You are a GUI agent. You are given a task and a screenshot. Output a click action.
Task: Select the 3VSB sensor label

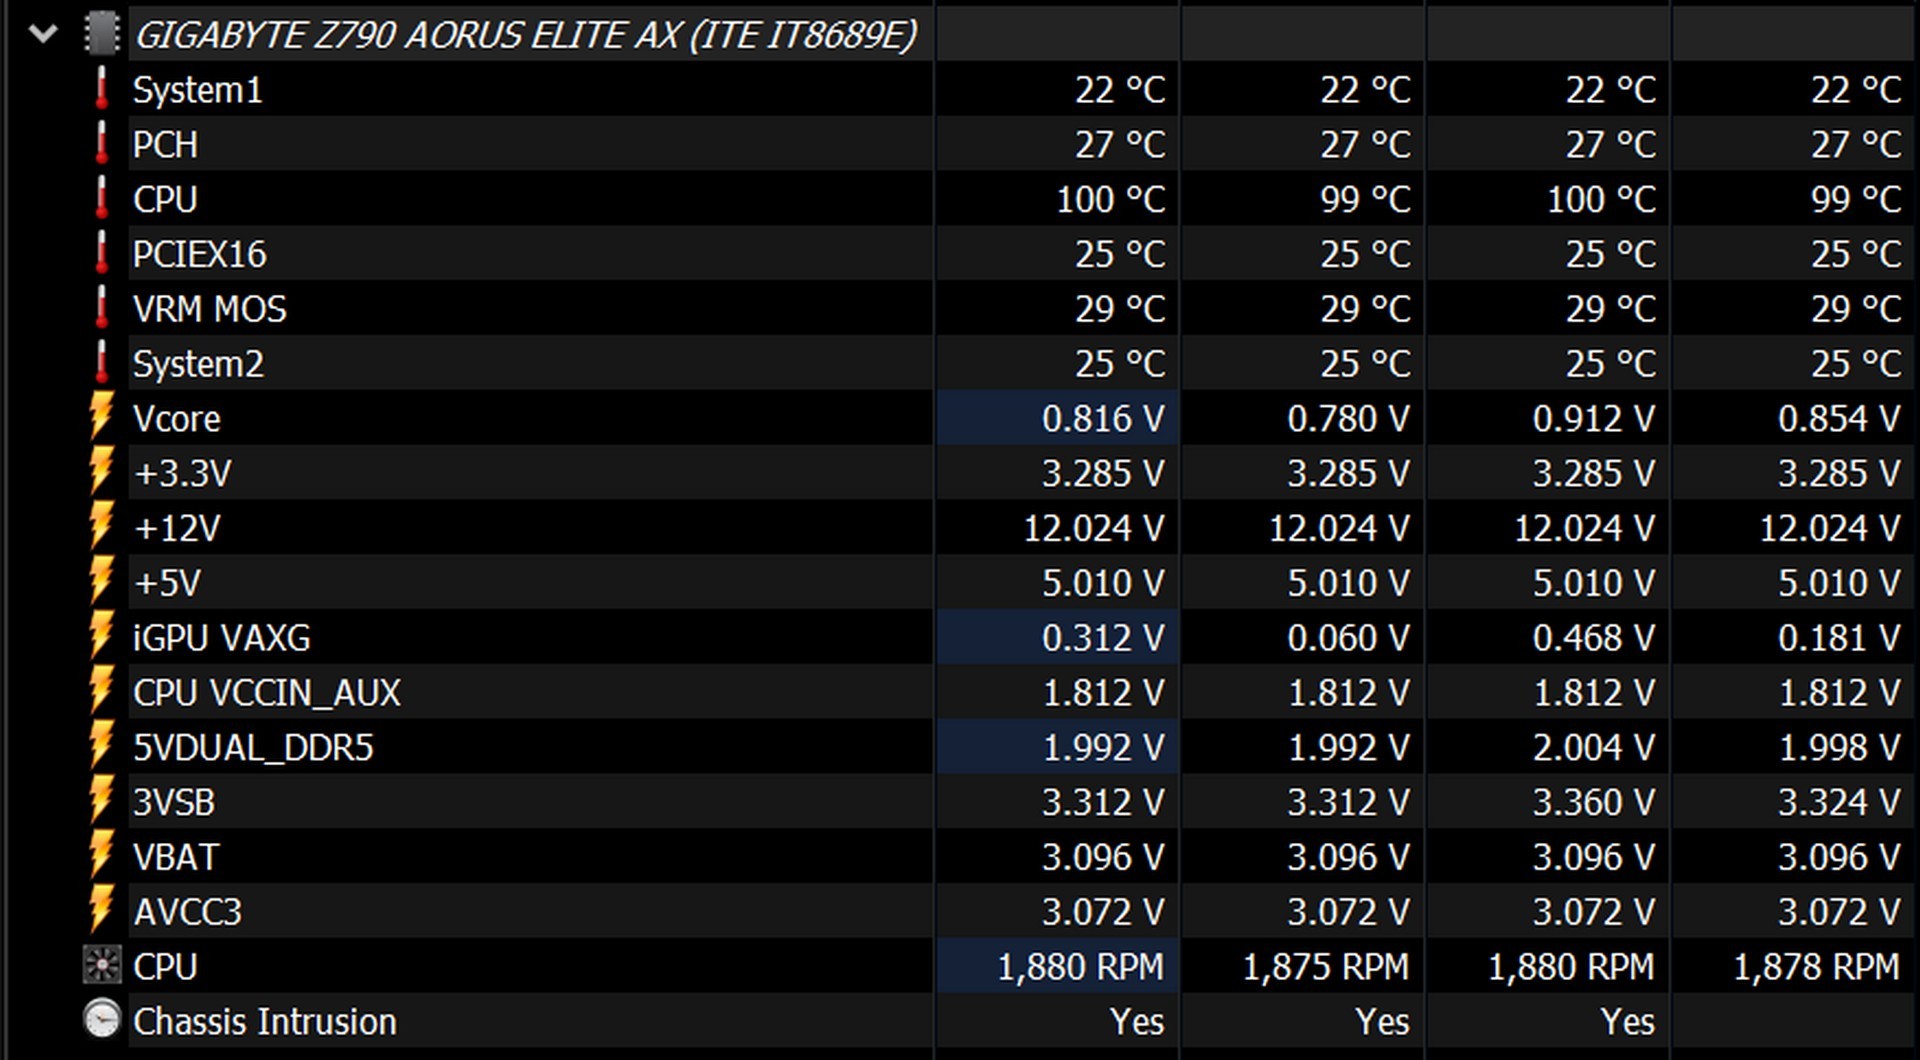pos(174,803)
